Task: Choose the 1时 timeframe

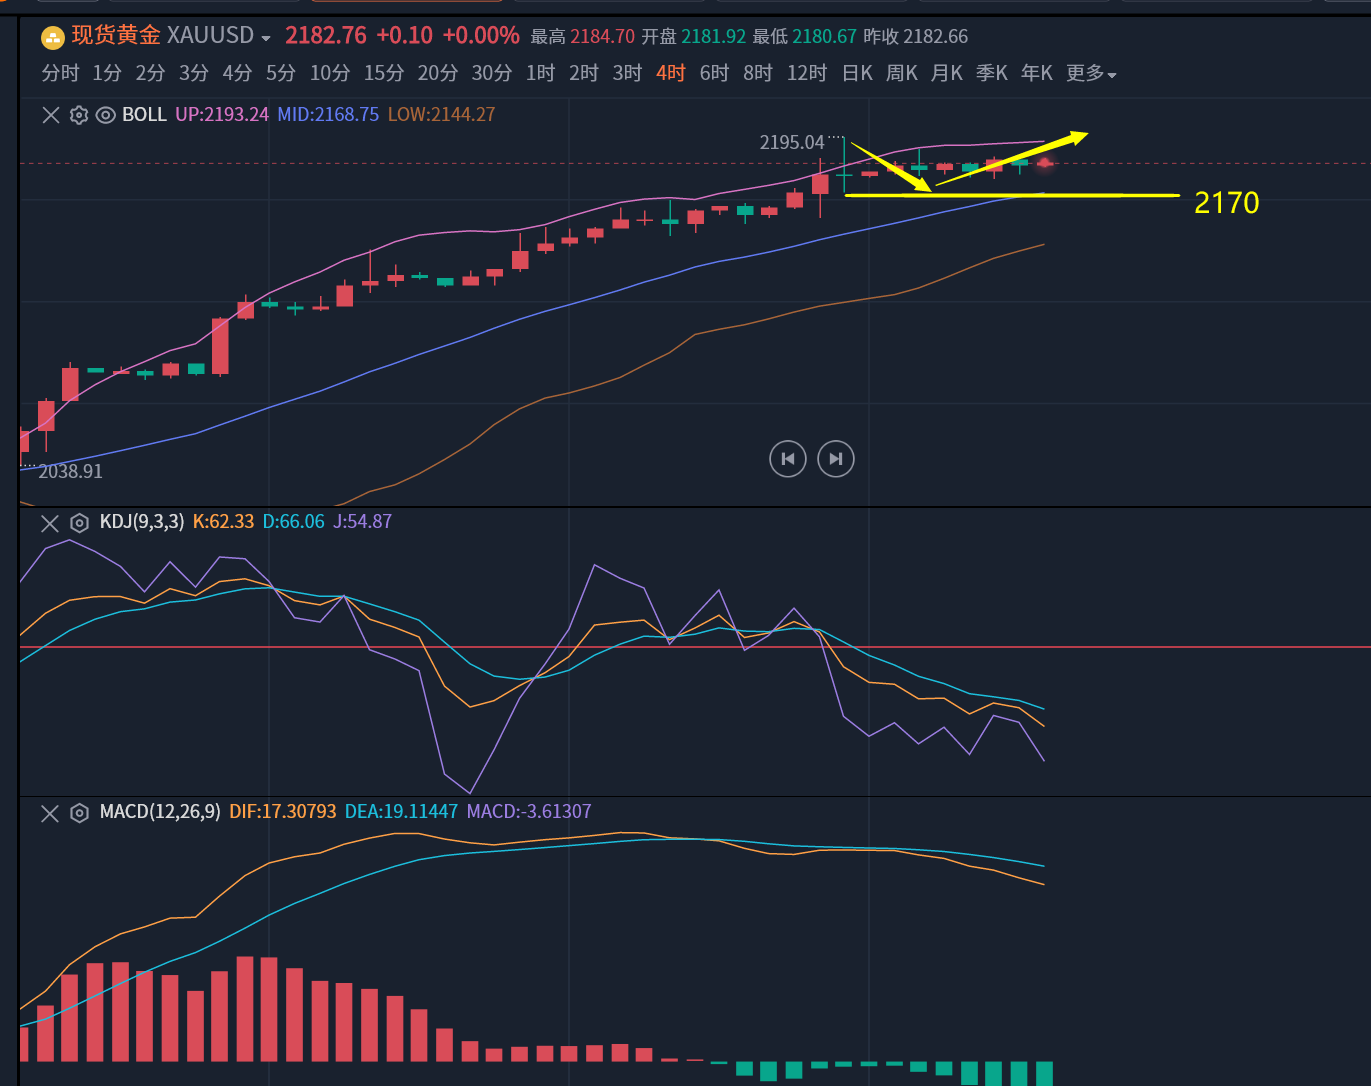Action: click(540, 73)
